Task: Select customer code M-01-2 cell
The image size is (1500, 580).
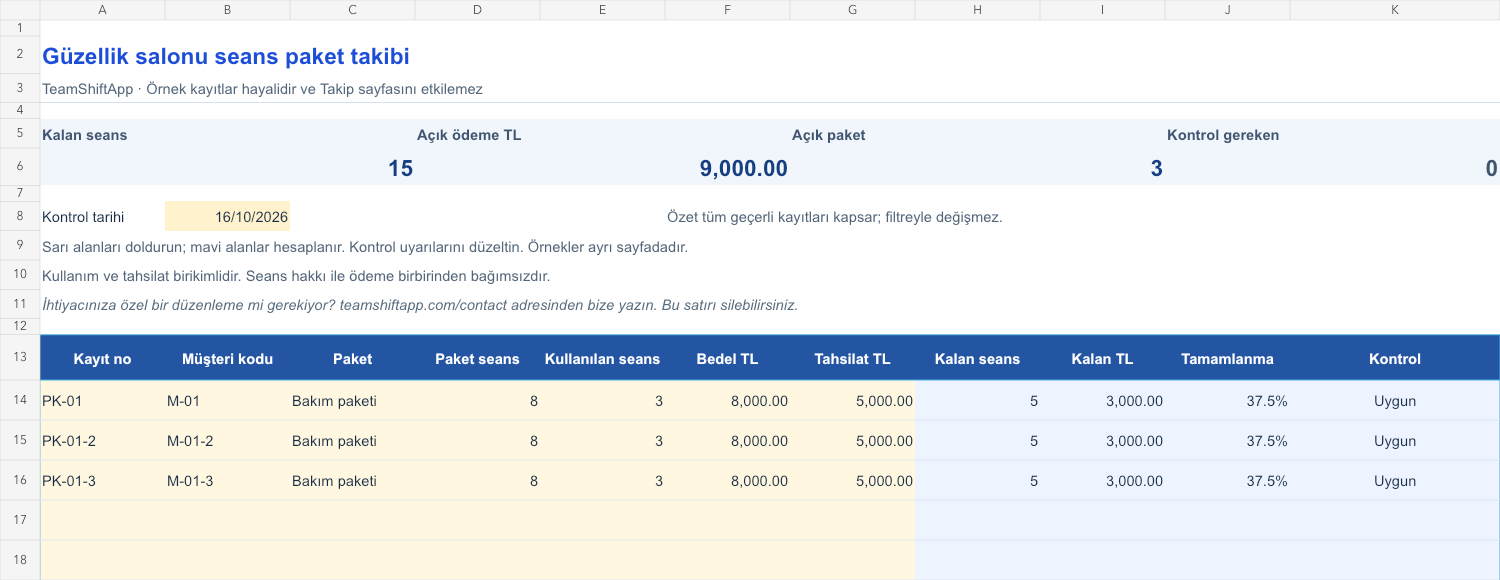Action: (x=228, y=441)
